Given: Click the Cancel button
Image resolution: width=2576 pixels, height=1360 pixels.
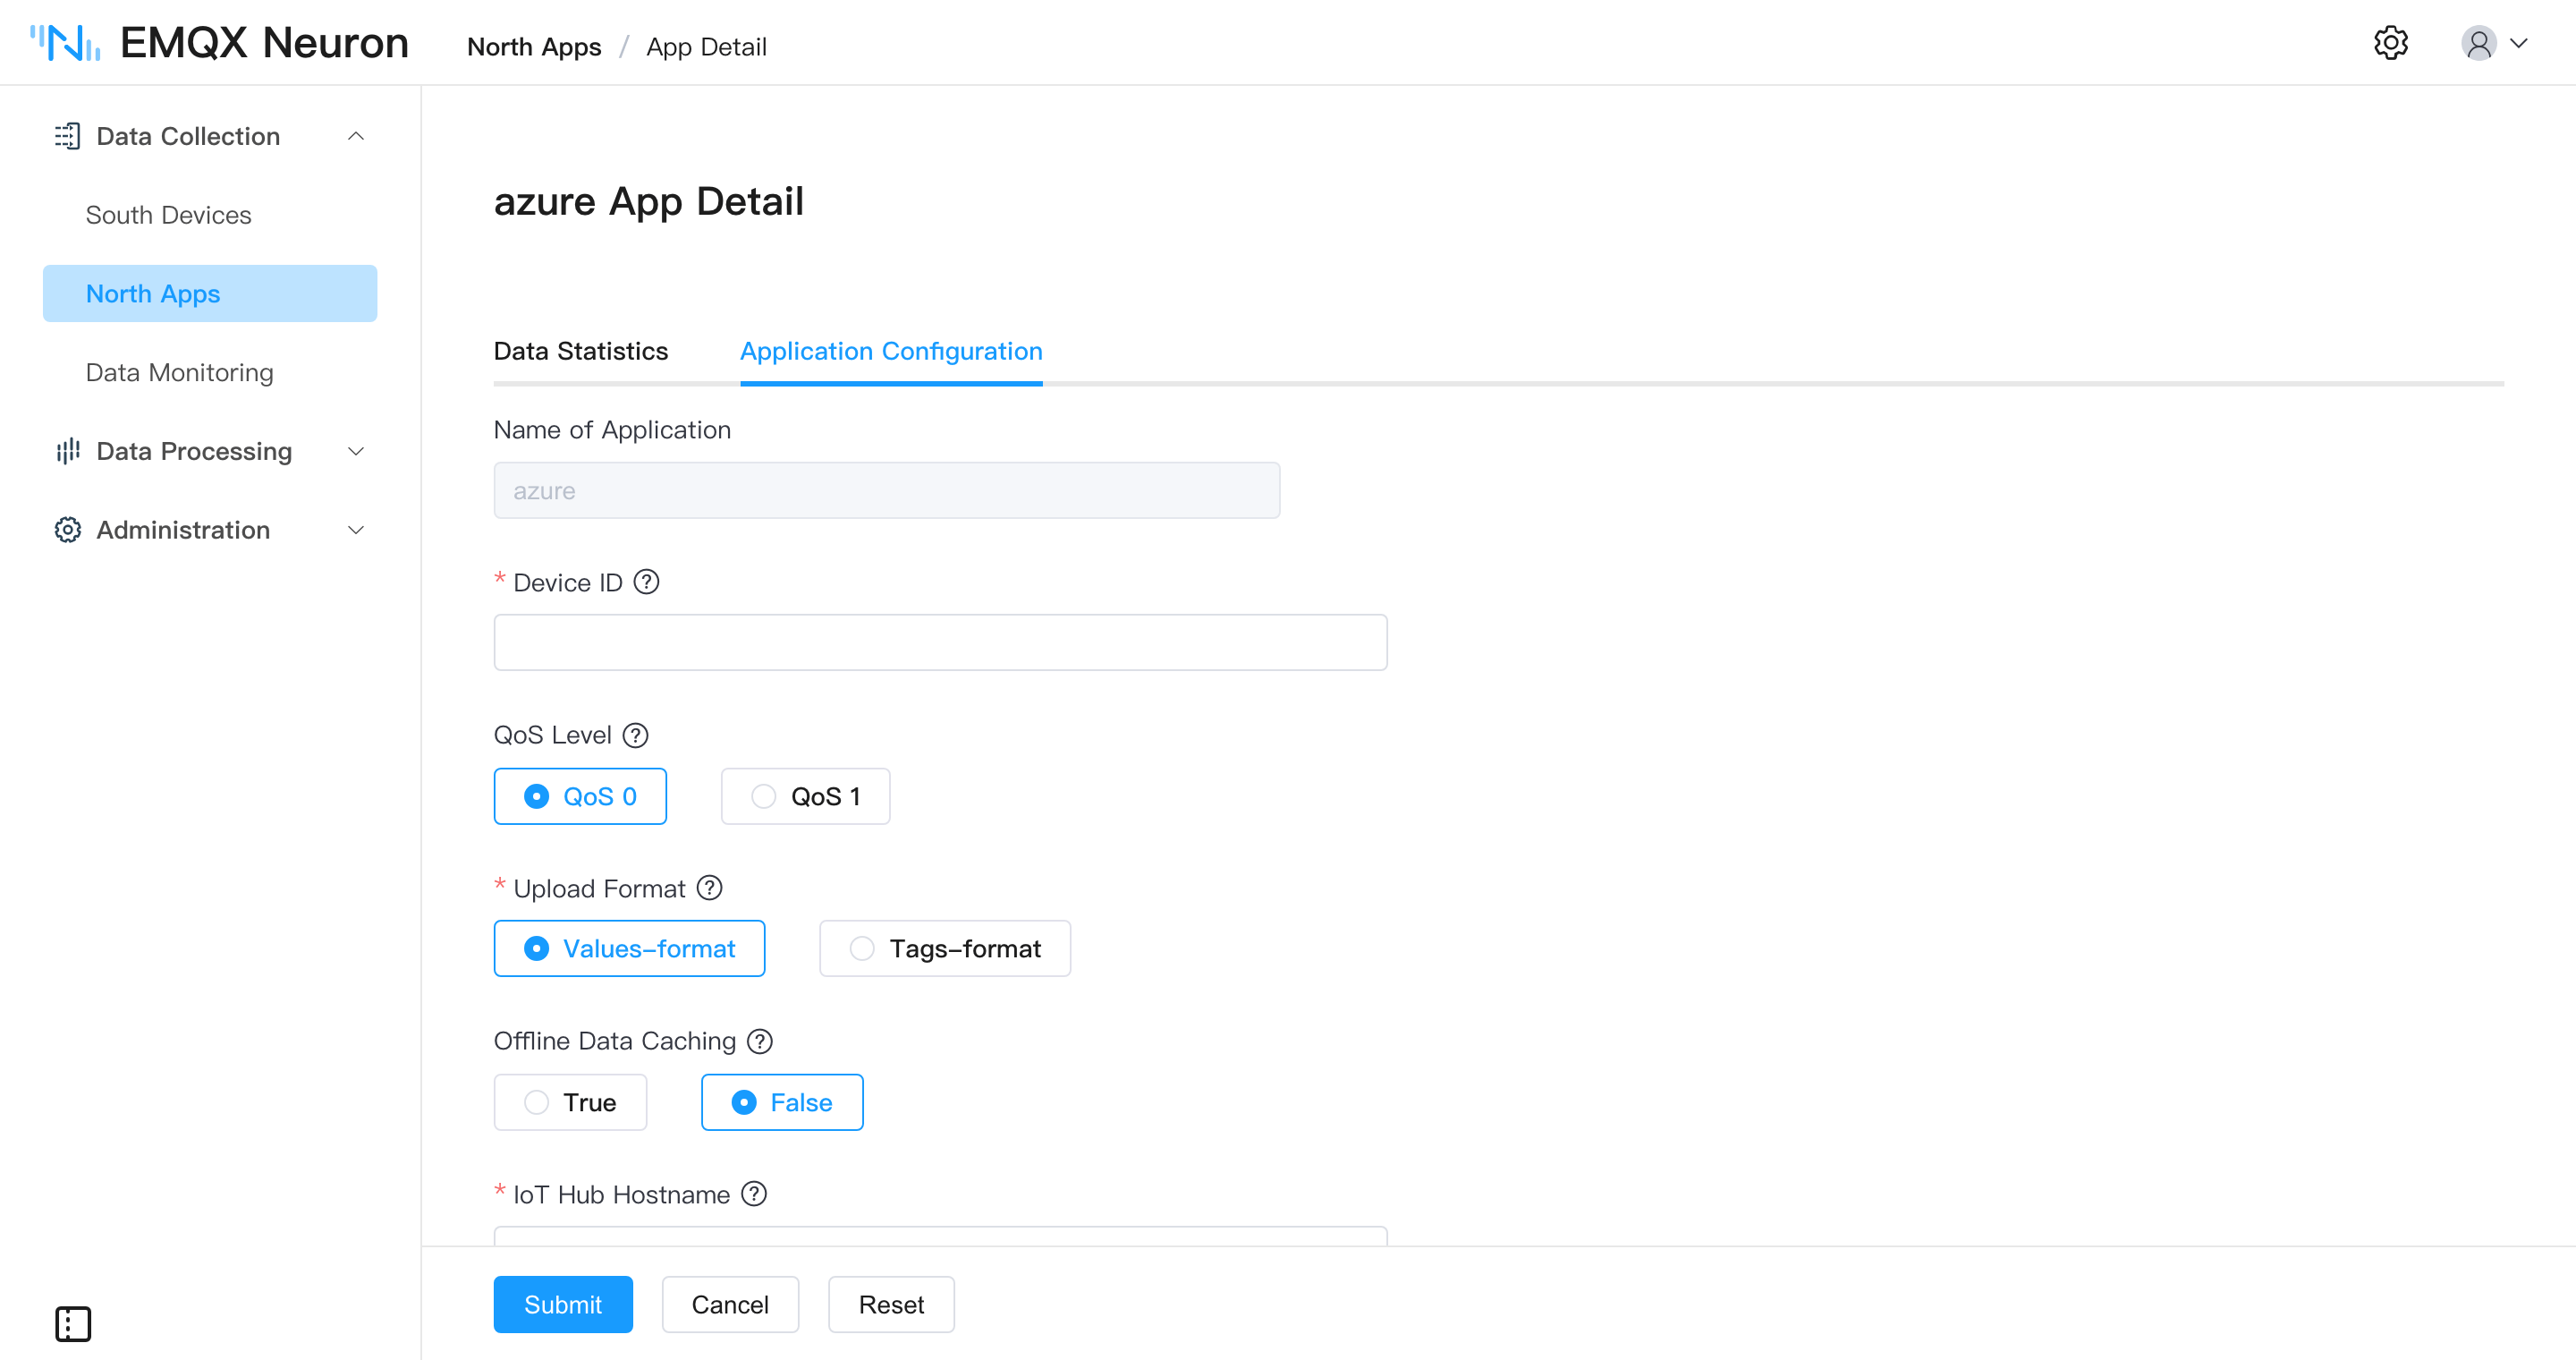Looking at the screenshot, I should [730, 1304].
